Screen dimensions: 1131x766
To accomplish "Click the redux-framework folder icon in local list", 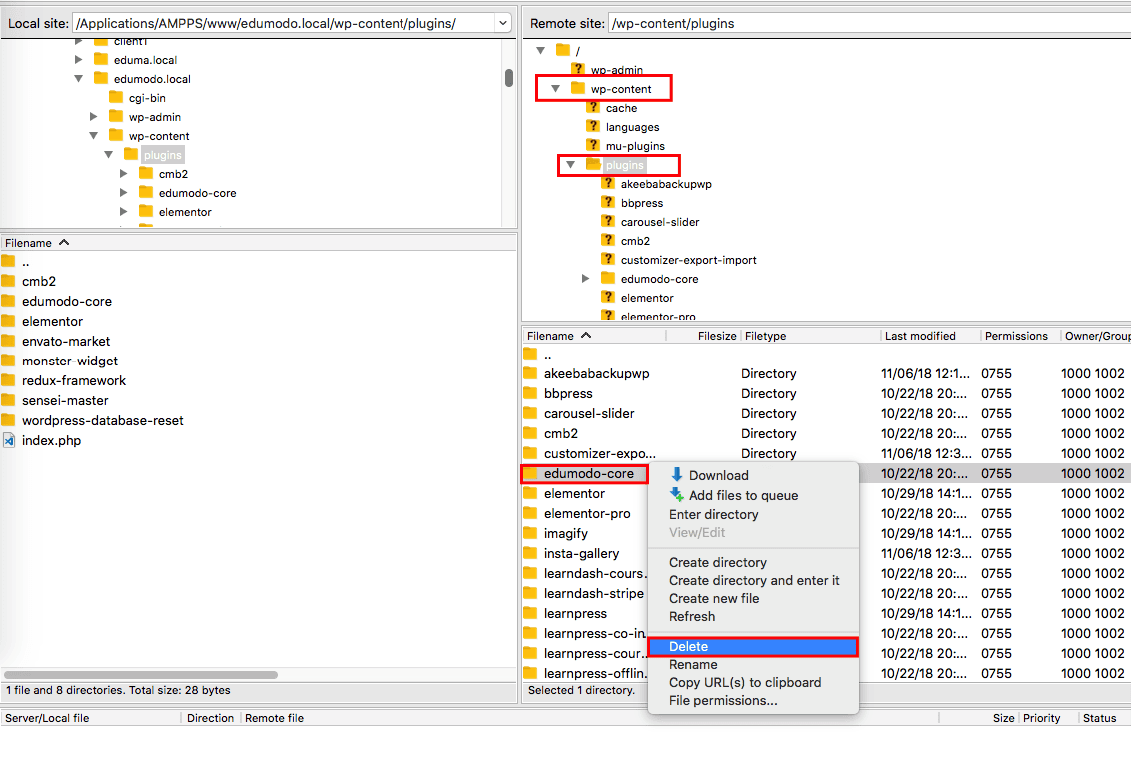I will point(9,381).
